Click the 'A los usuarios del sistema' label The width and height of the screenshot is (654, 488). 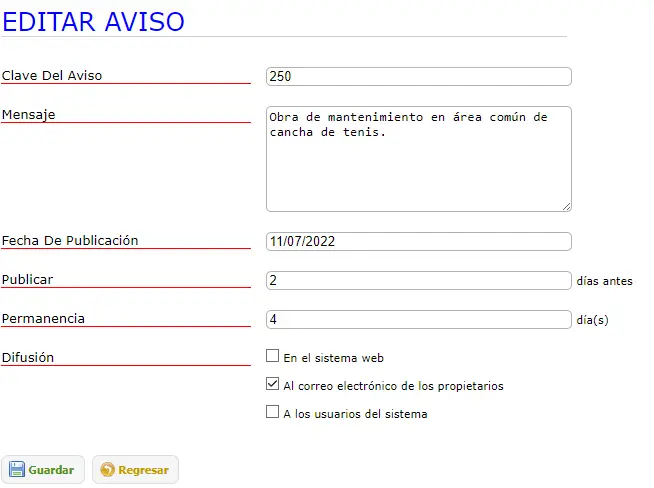355,414
